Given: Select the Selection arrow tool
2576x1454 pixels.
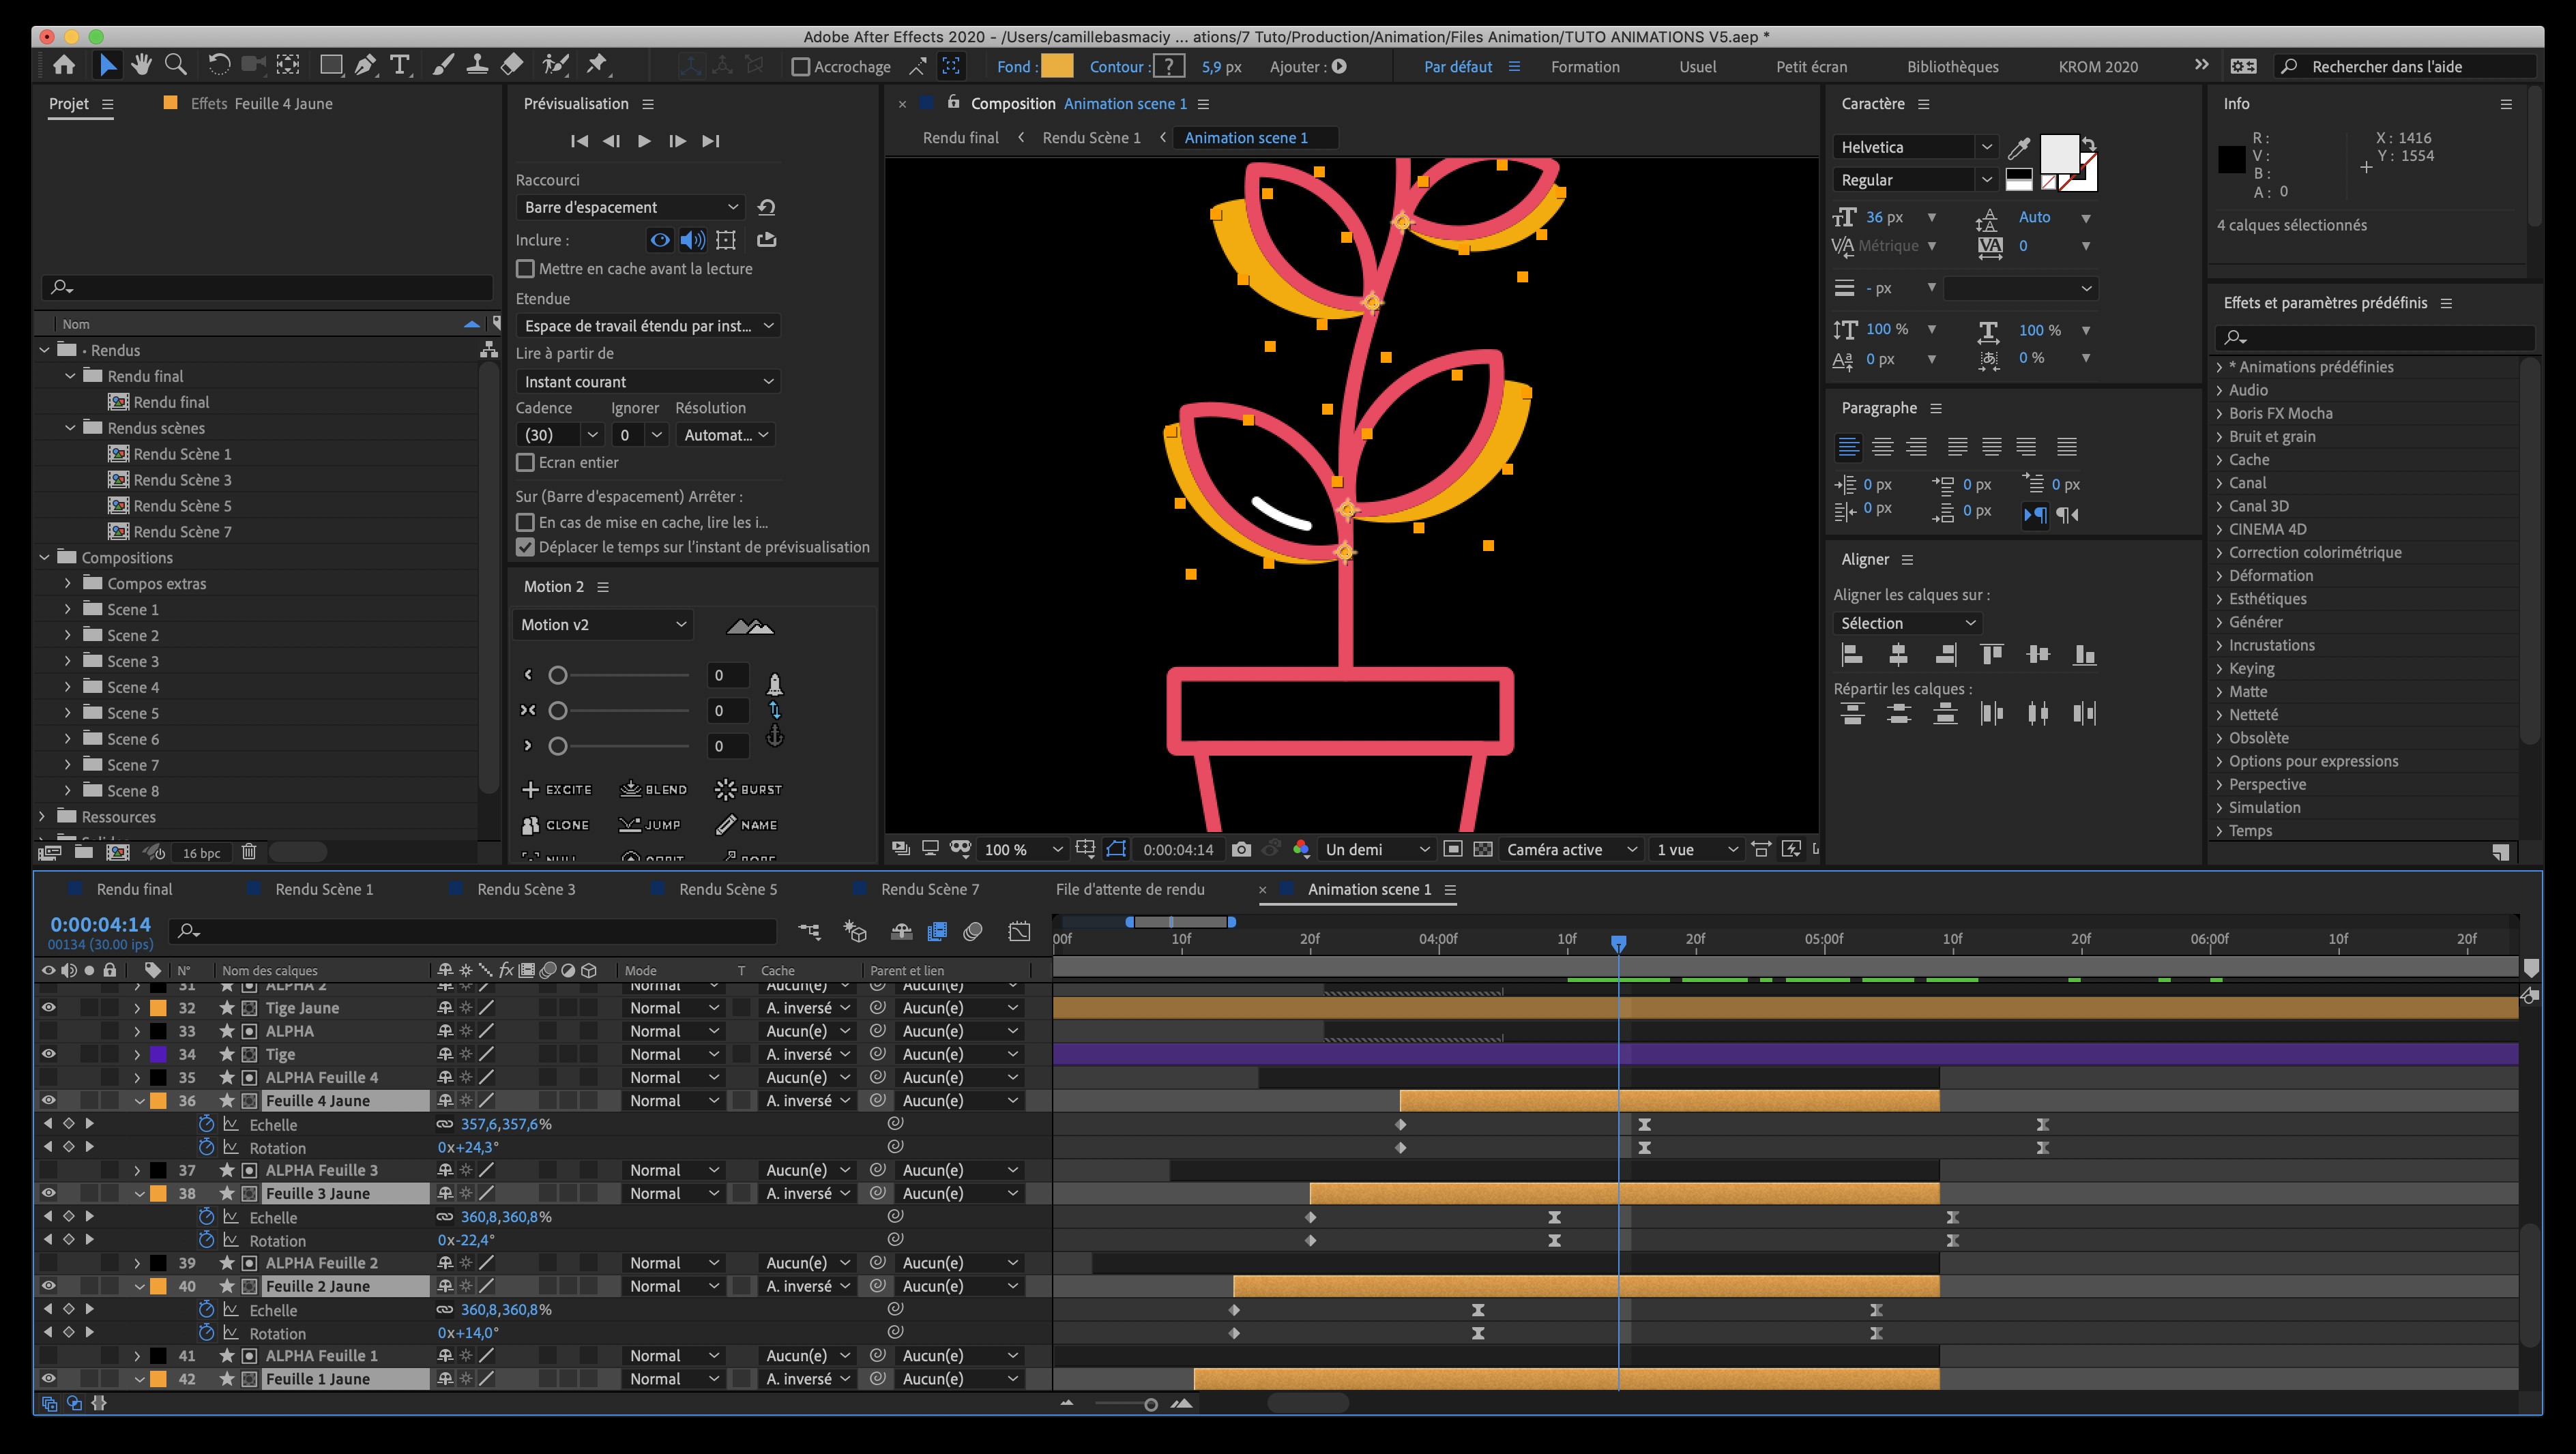Looking at the screenshot, I should [x=107, y=66].
